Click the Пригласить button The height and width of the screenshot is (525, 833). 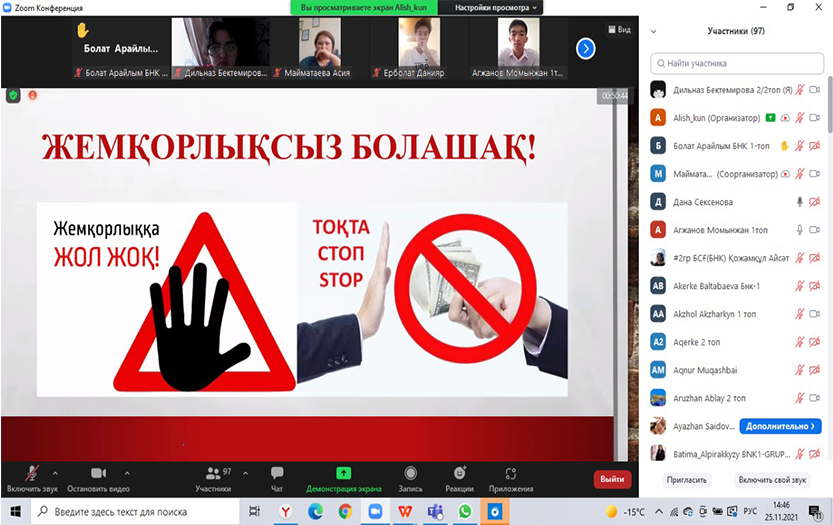coord(687,480)
